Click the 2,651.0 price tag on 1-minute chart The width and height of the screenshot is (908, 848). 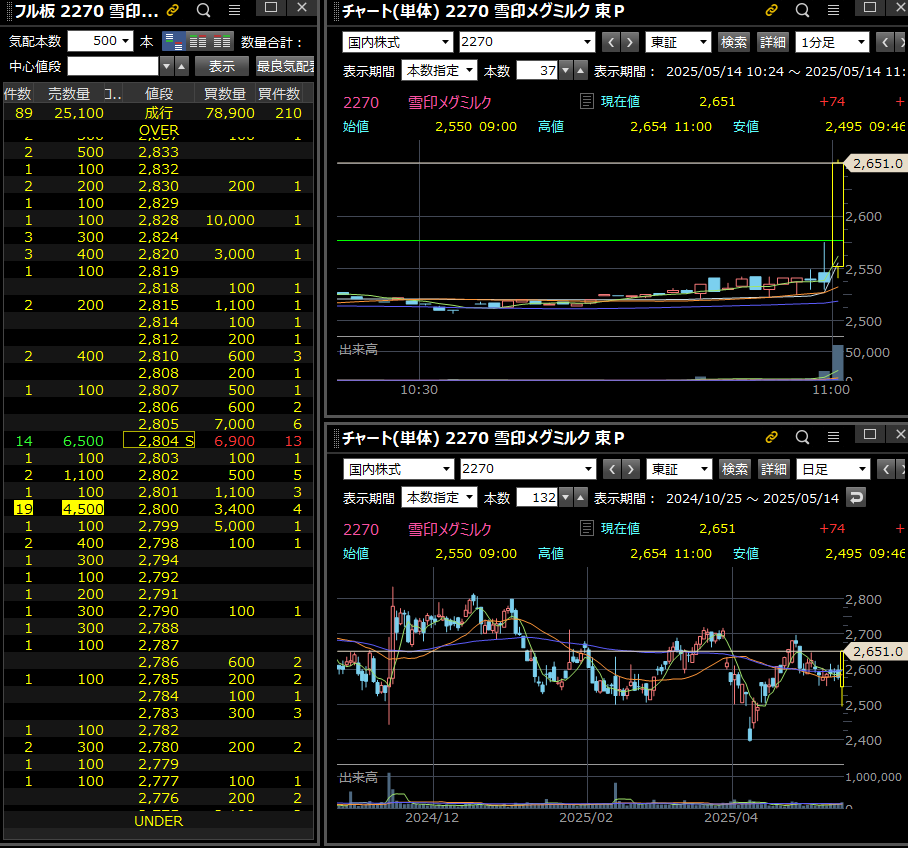point(876,163)
